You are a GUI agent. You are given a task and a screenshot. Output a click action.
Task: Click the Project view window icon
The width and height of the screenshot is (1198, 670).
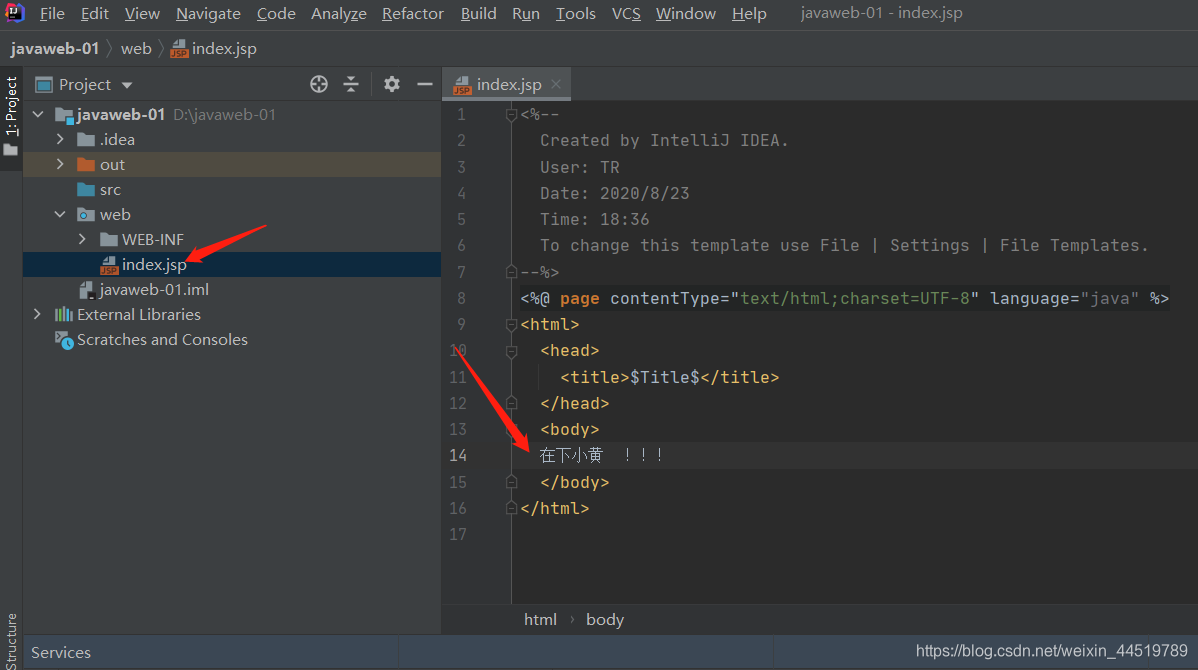point(44,84)
